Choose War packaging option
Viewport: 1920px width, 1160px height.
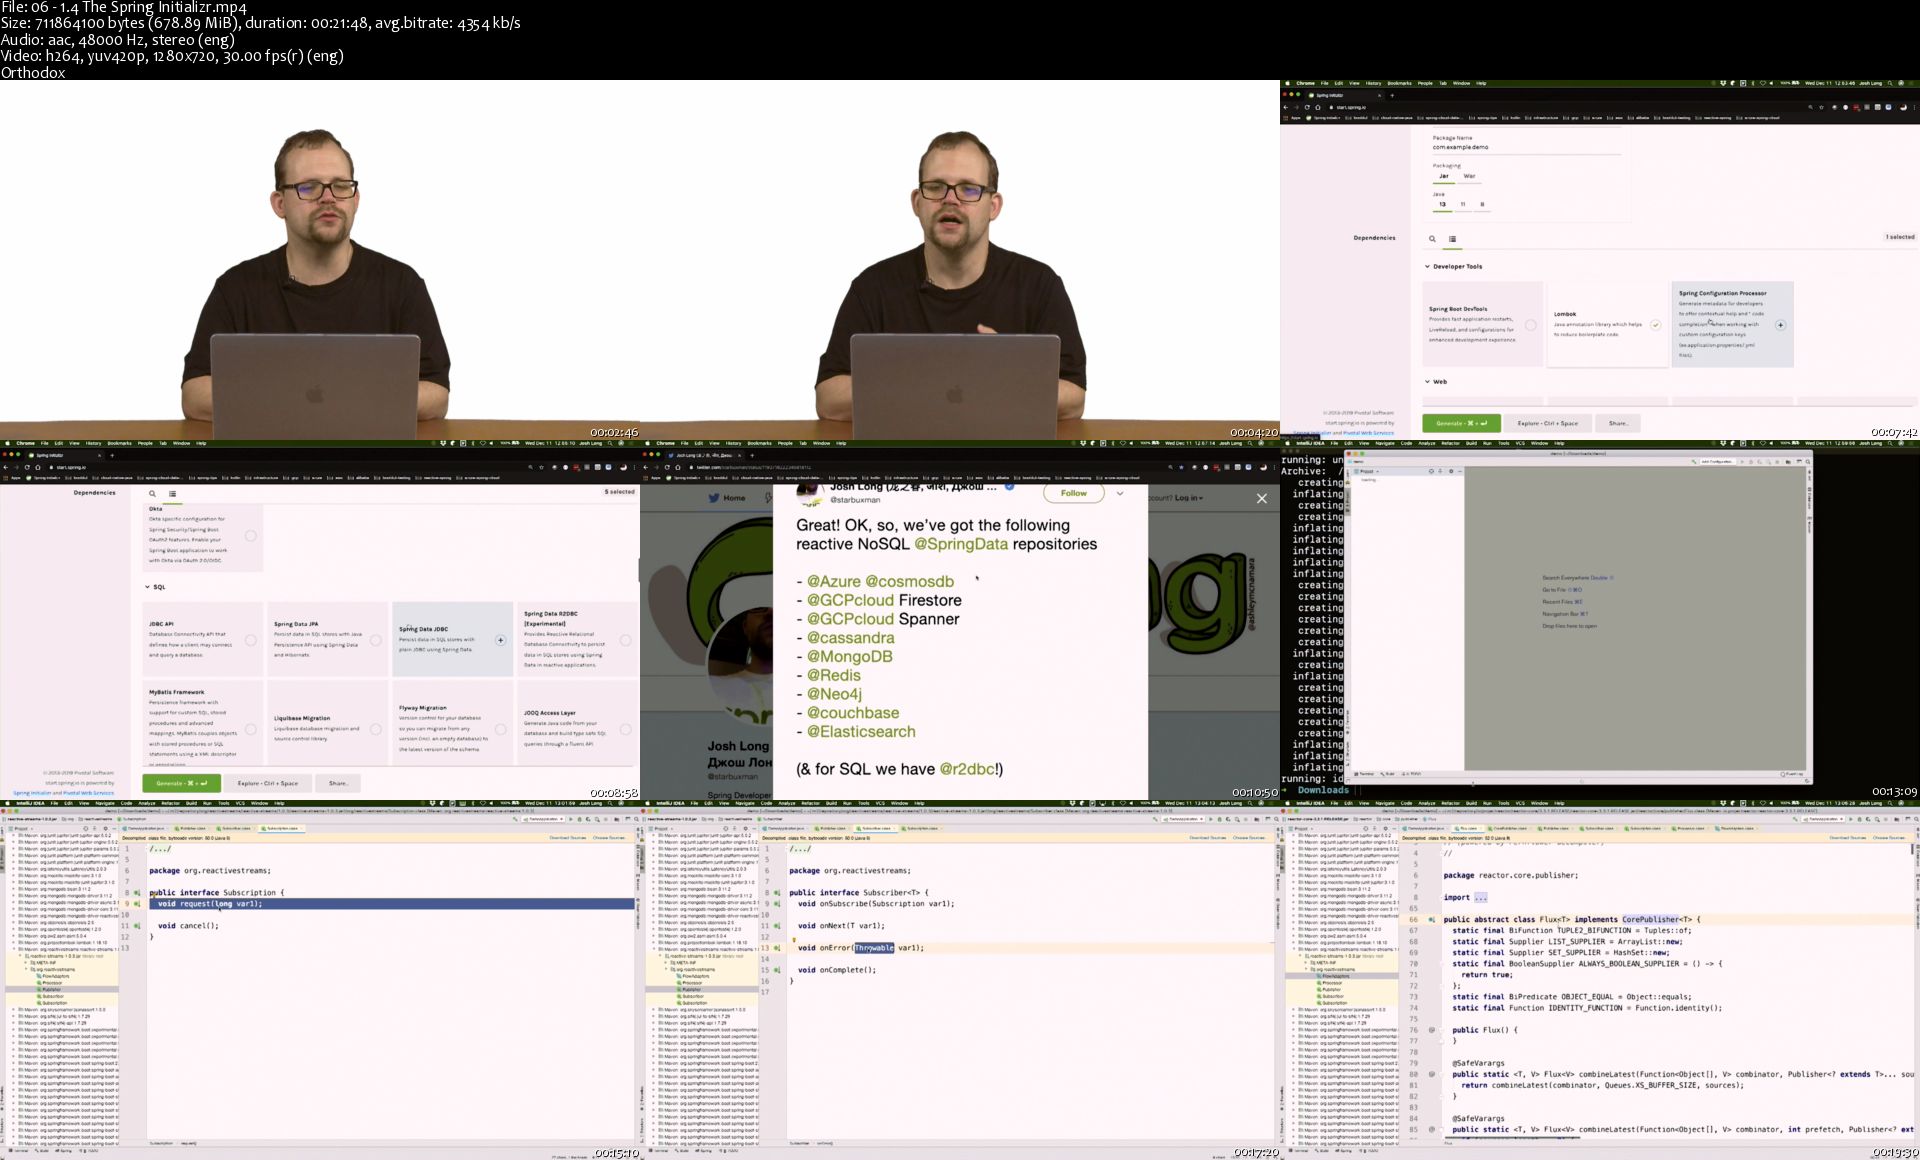tap(1469, 176)
